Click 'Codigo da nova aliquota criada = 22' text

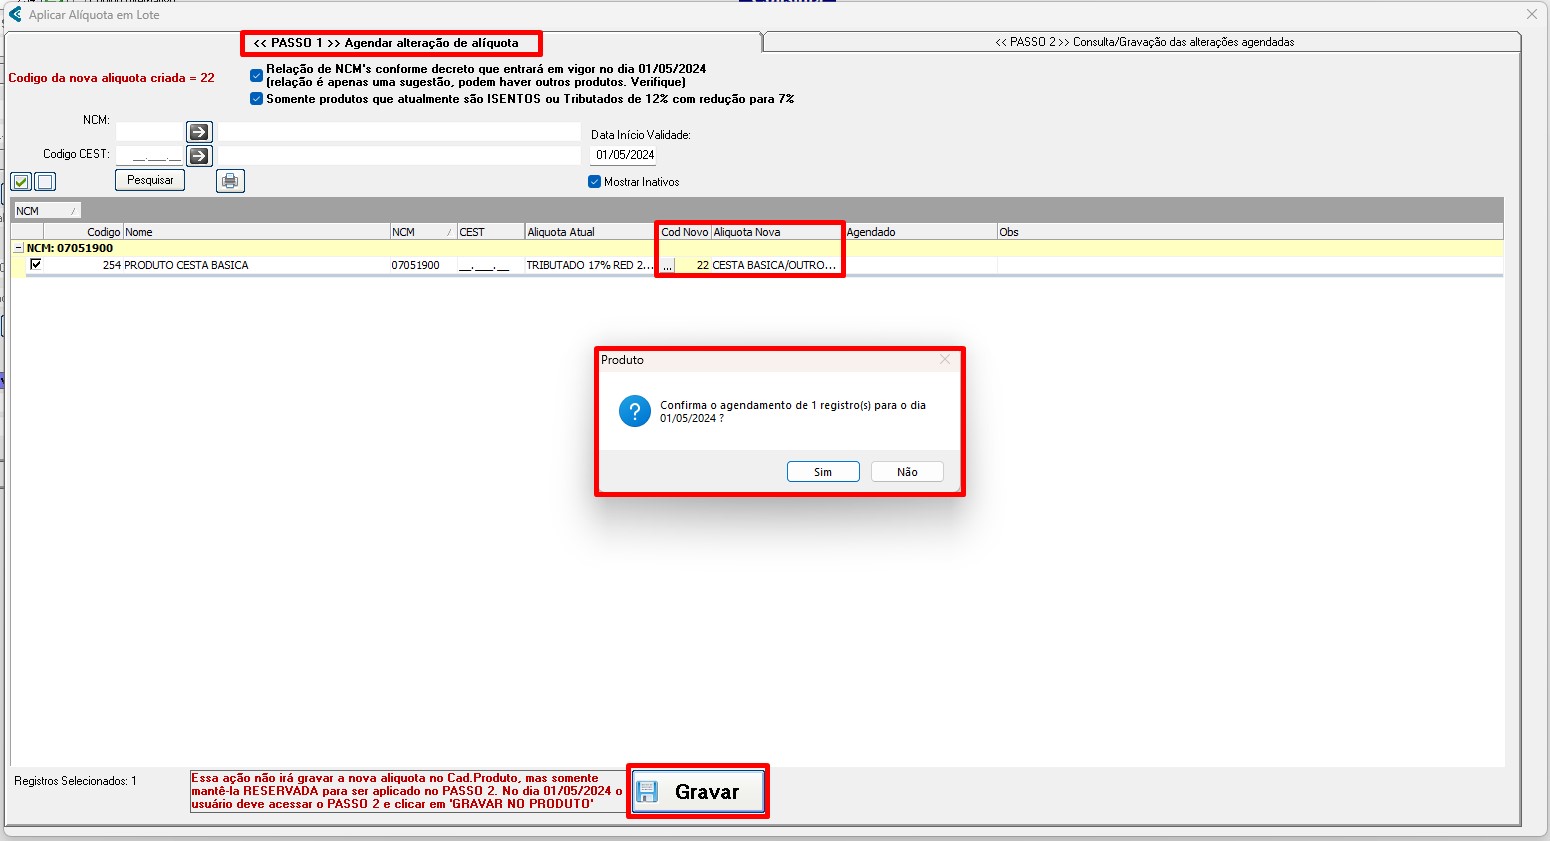pyautogui.click(x=111, y=77)
